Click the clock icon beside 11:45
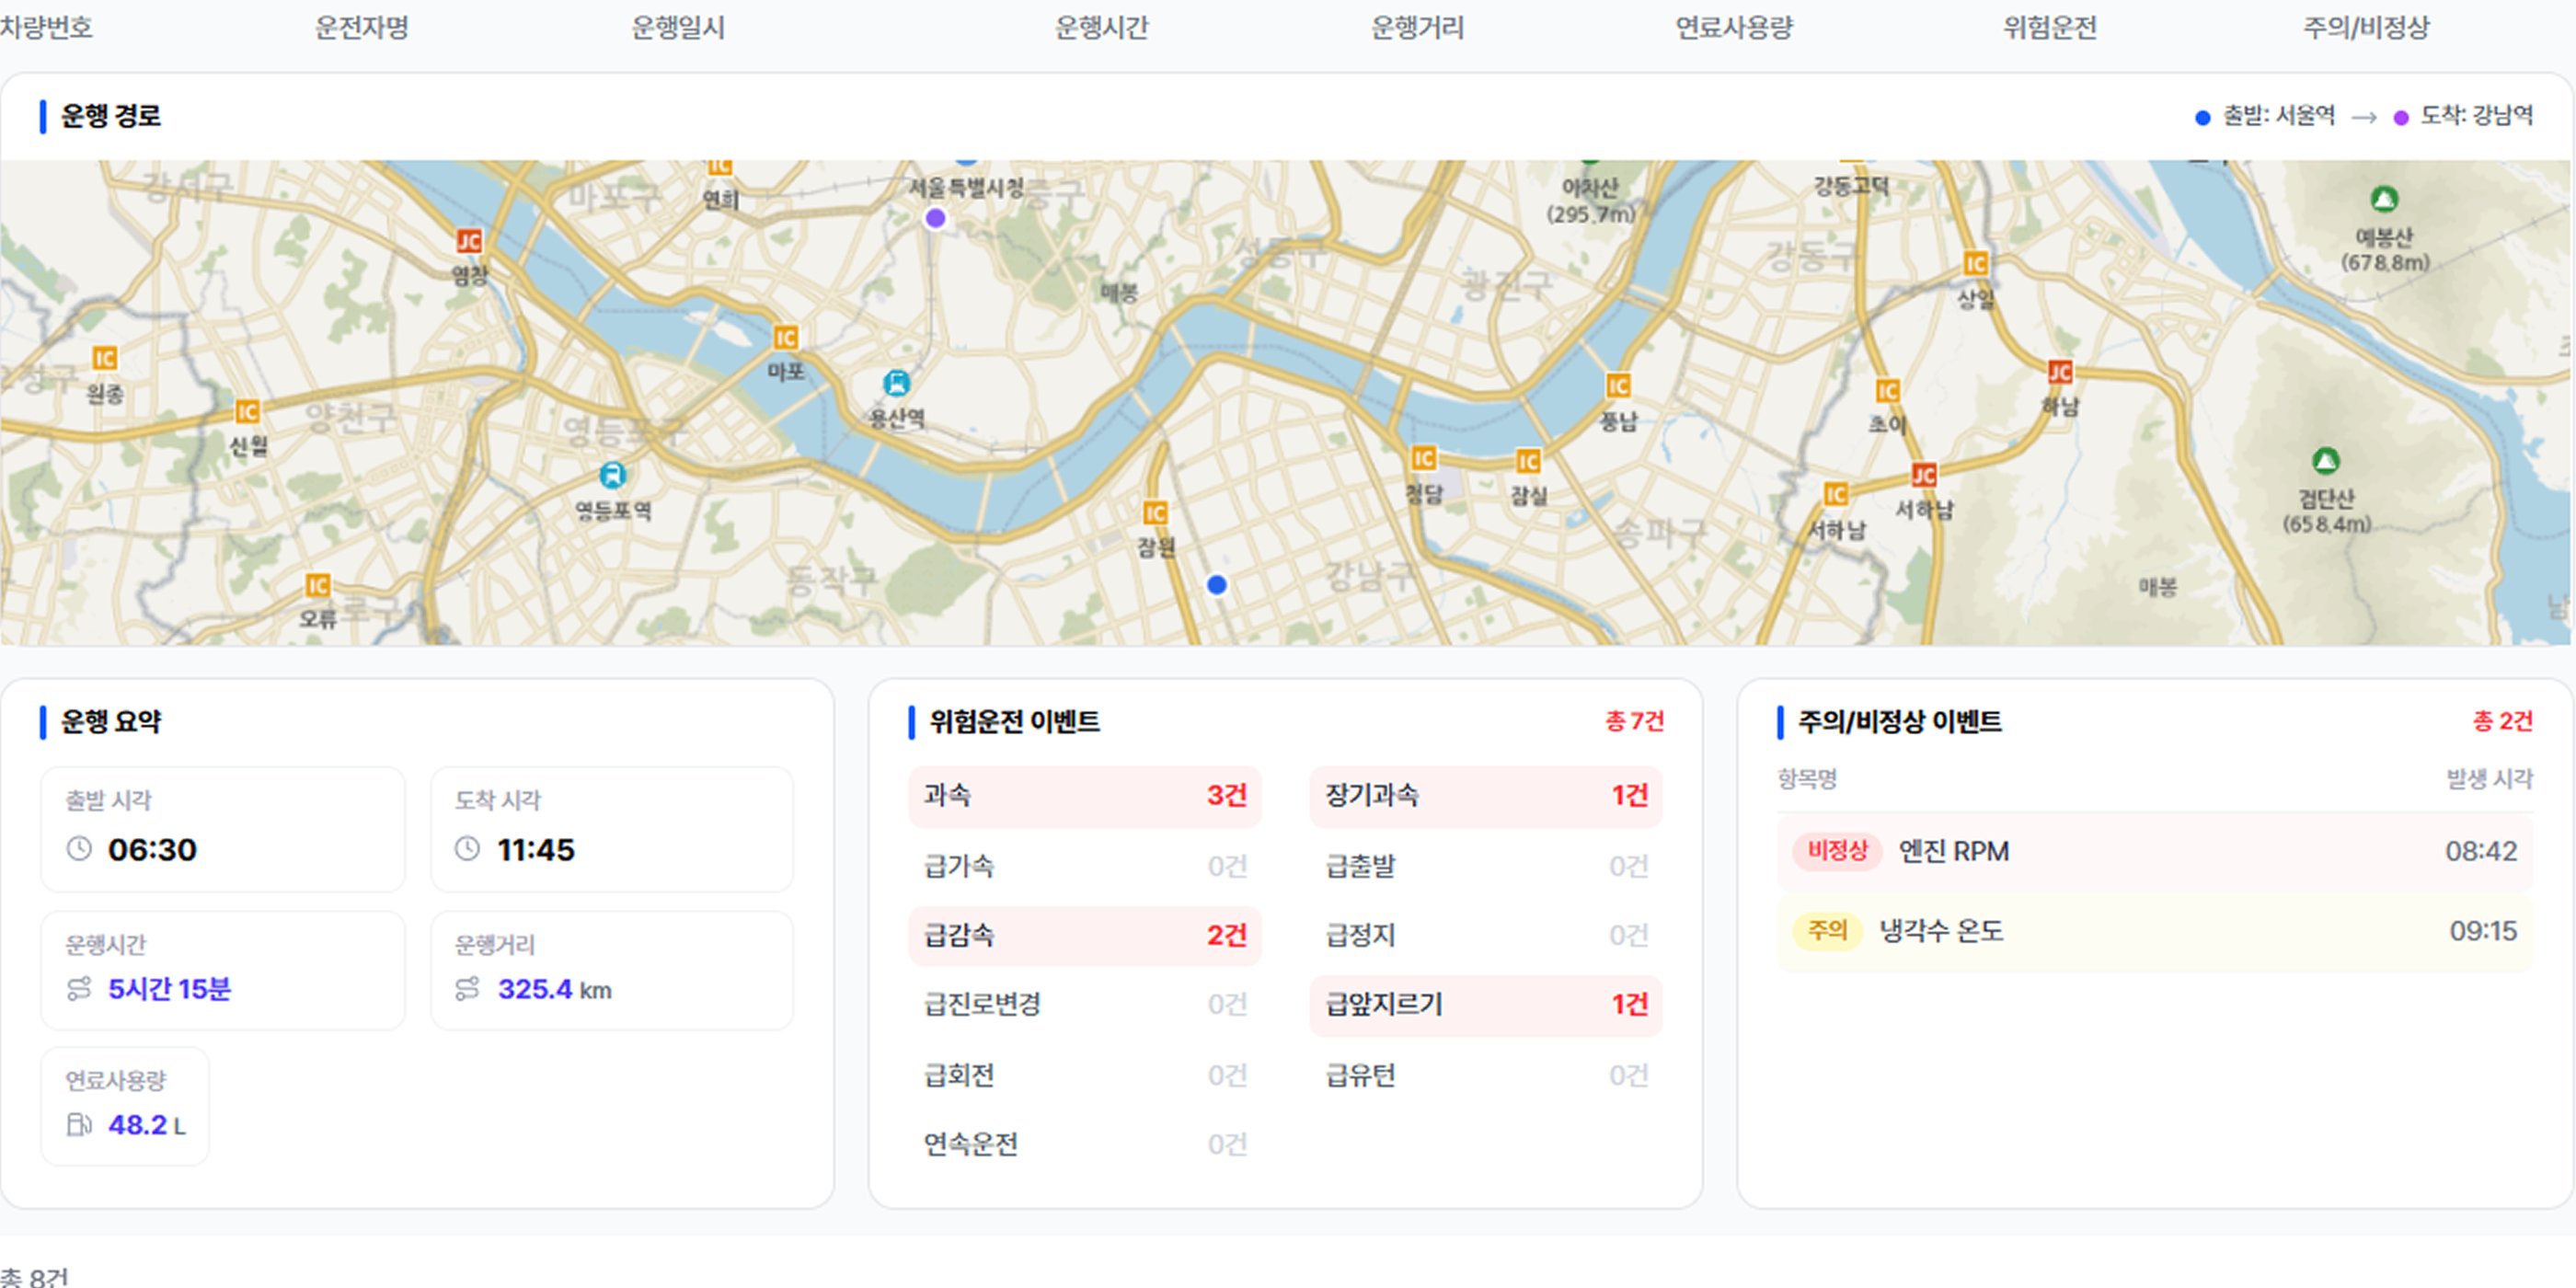This screenshot has width=2576, height=1288. click(x=467, y=849)
